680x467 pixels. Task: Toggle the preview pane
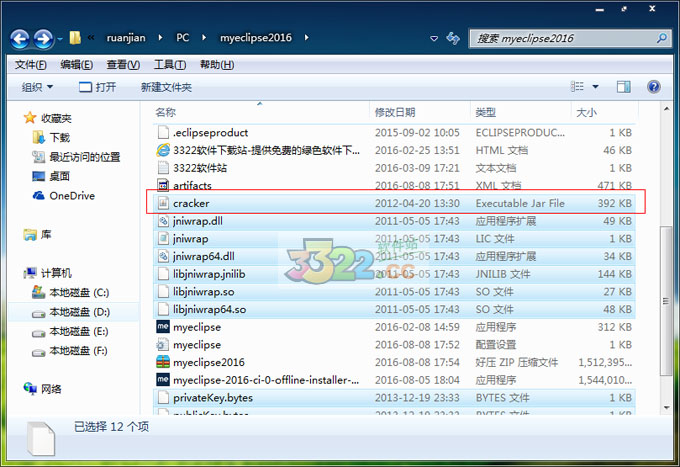click(x=624, y=87)
